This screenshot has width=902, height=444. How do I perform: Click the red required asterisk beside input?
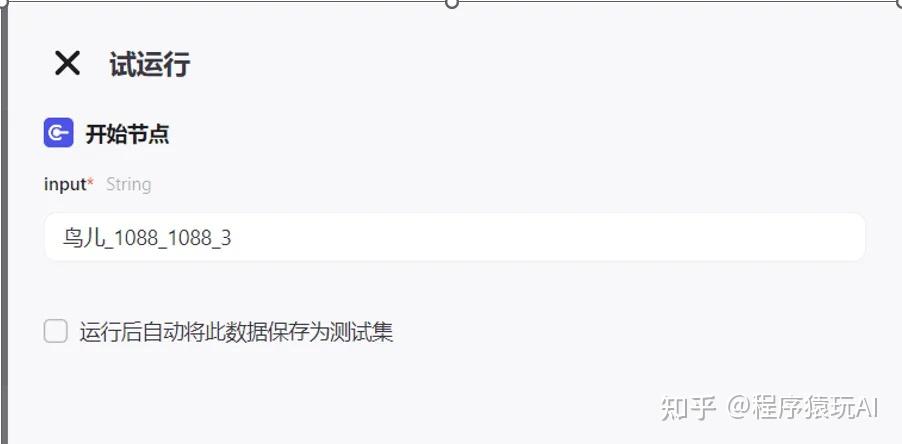pos(90,183)
